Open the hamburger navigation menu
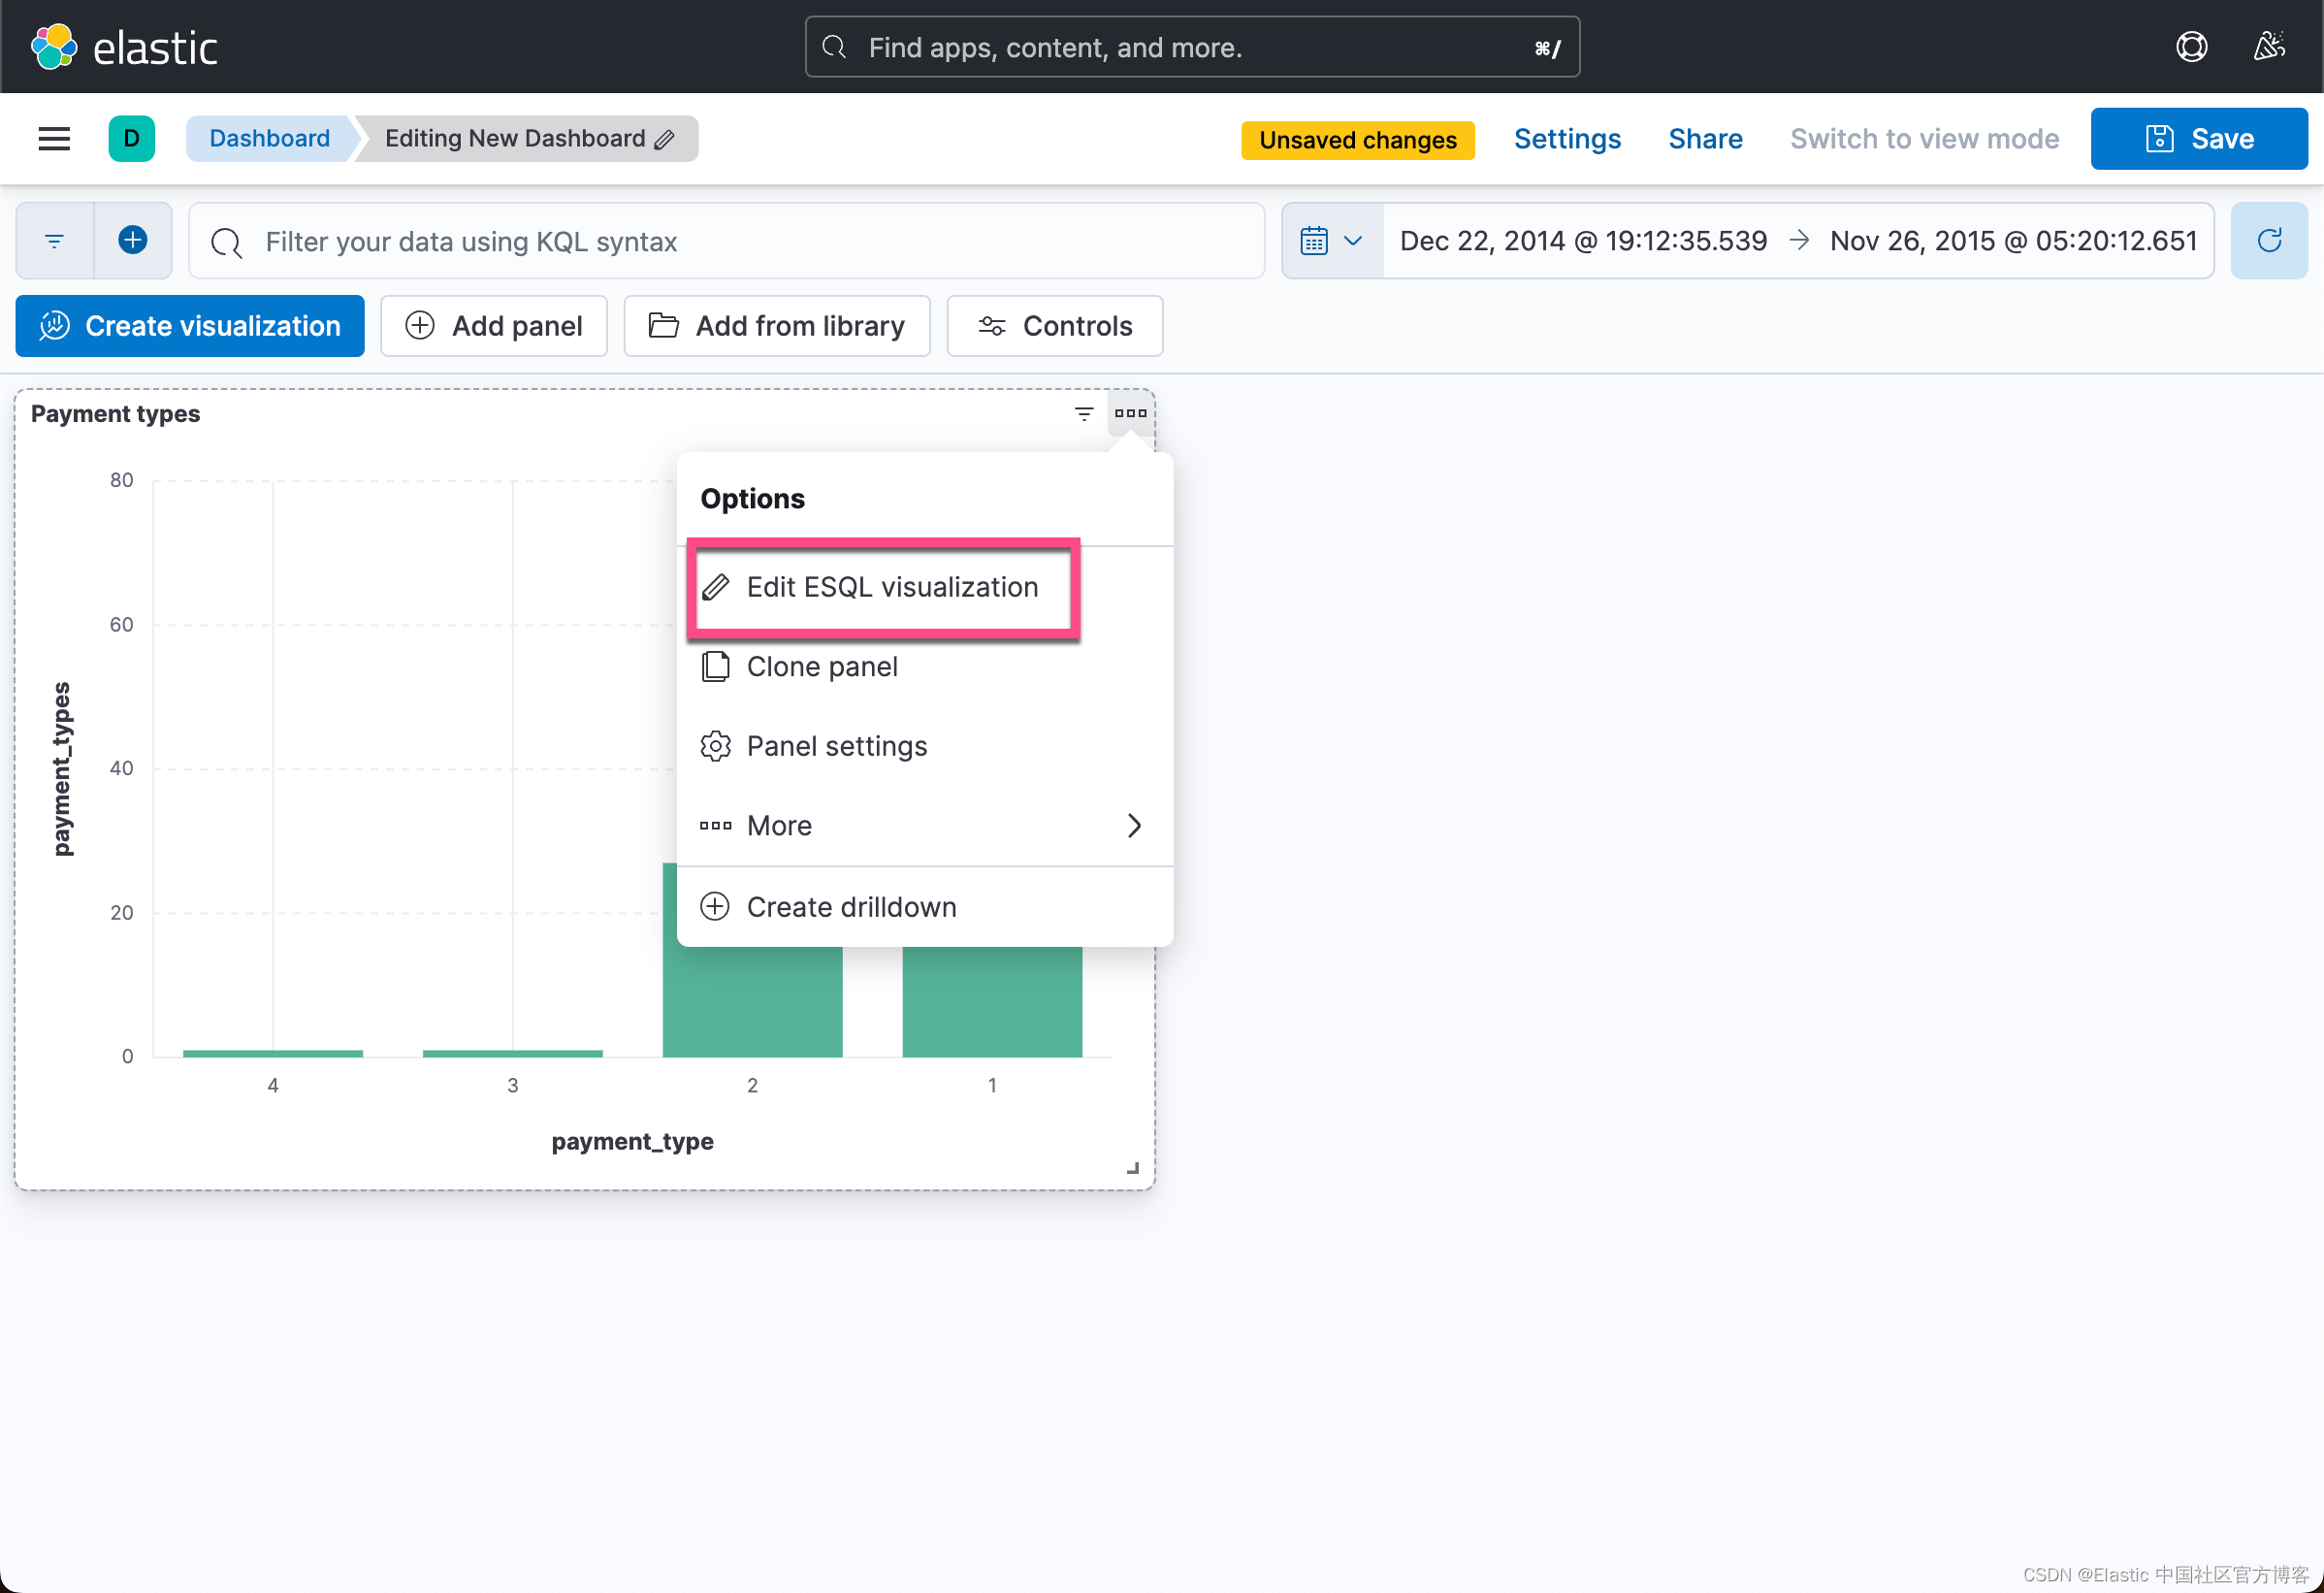The width and height of the screenshot is (2324, 1593). tap(54, 139)
